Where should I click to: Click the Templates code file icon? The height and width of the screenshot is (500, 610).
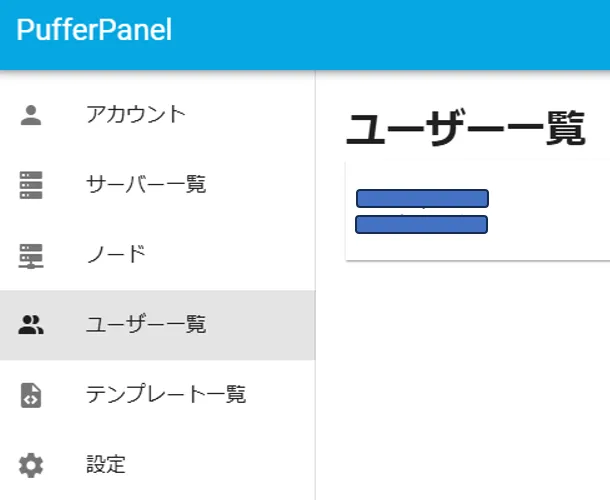click(x=31, y=395)
